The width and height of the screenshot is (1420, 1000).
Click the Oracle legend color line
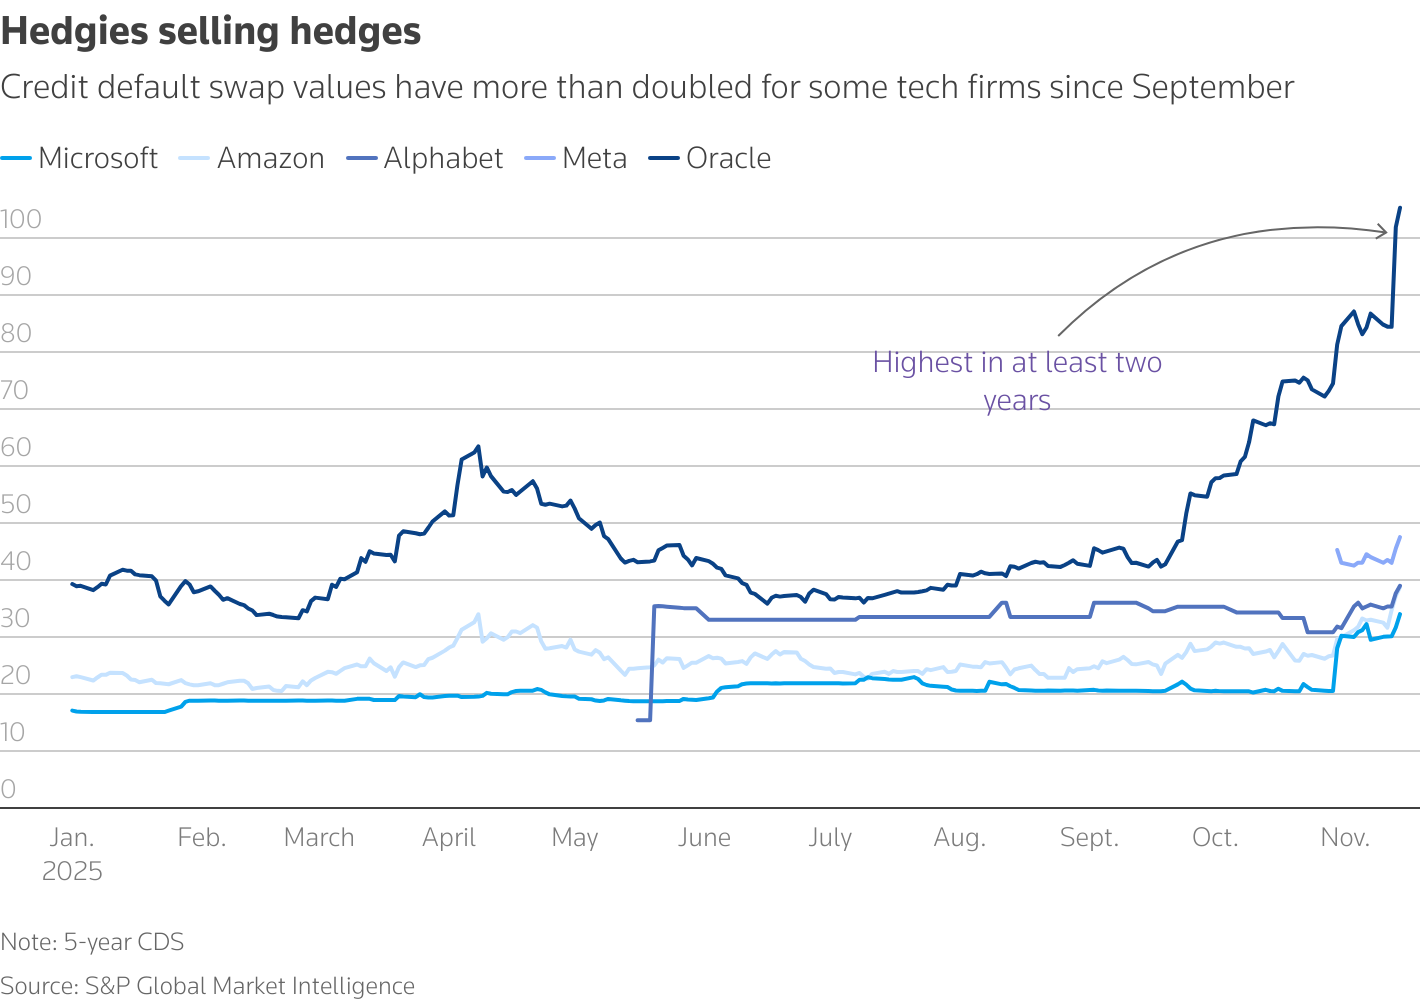click(664, 158)
